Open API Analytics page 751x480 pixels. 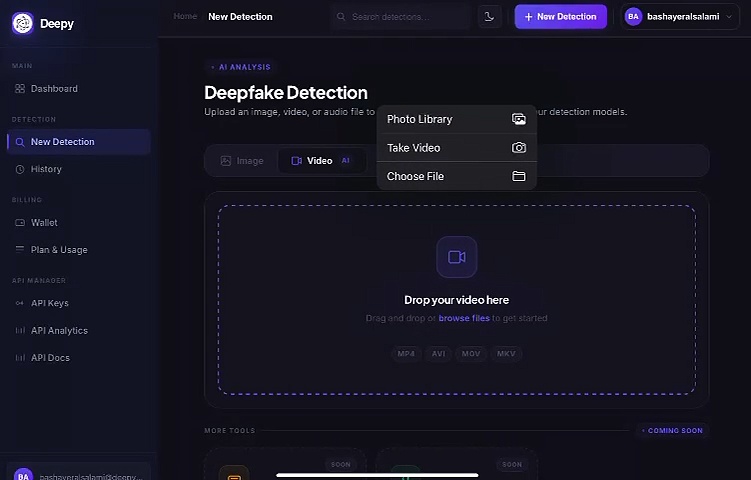(x=79, y=331)
